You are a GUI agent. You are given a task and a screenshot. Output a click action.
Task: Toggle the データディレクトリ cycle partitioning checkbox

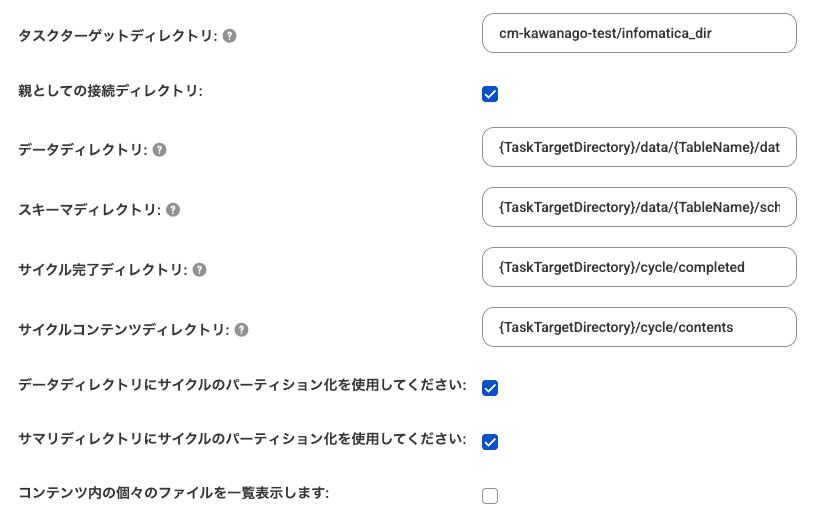point(490,388)
